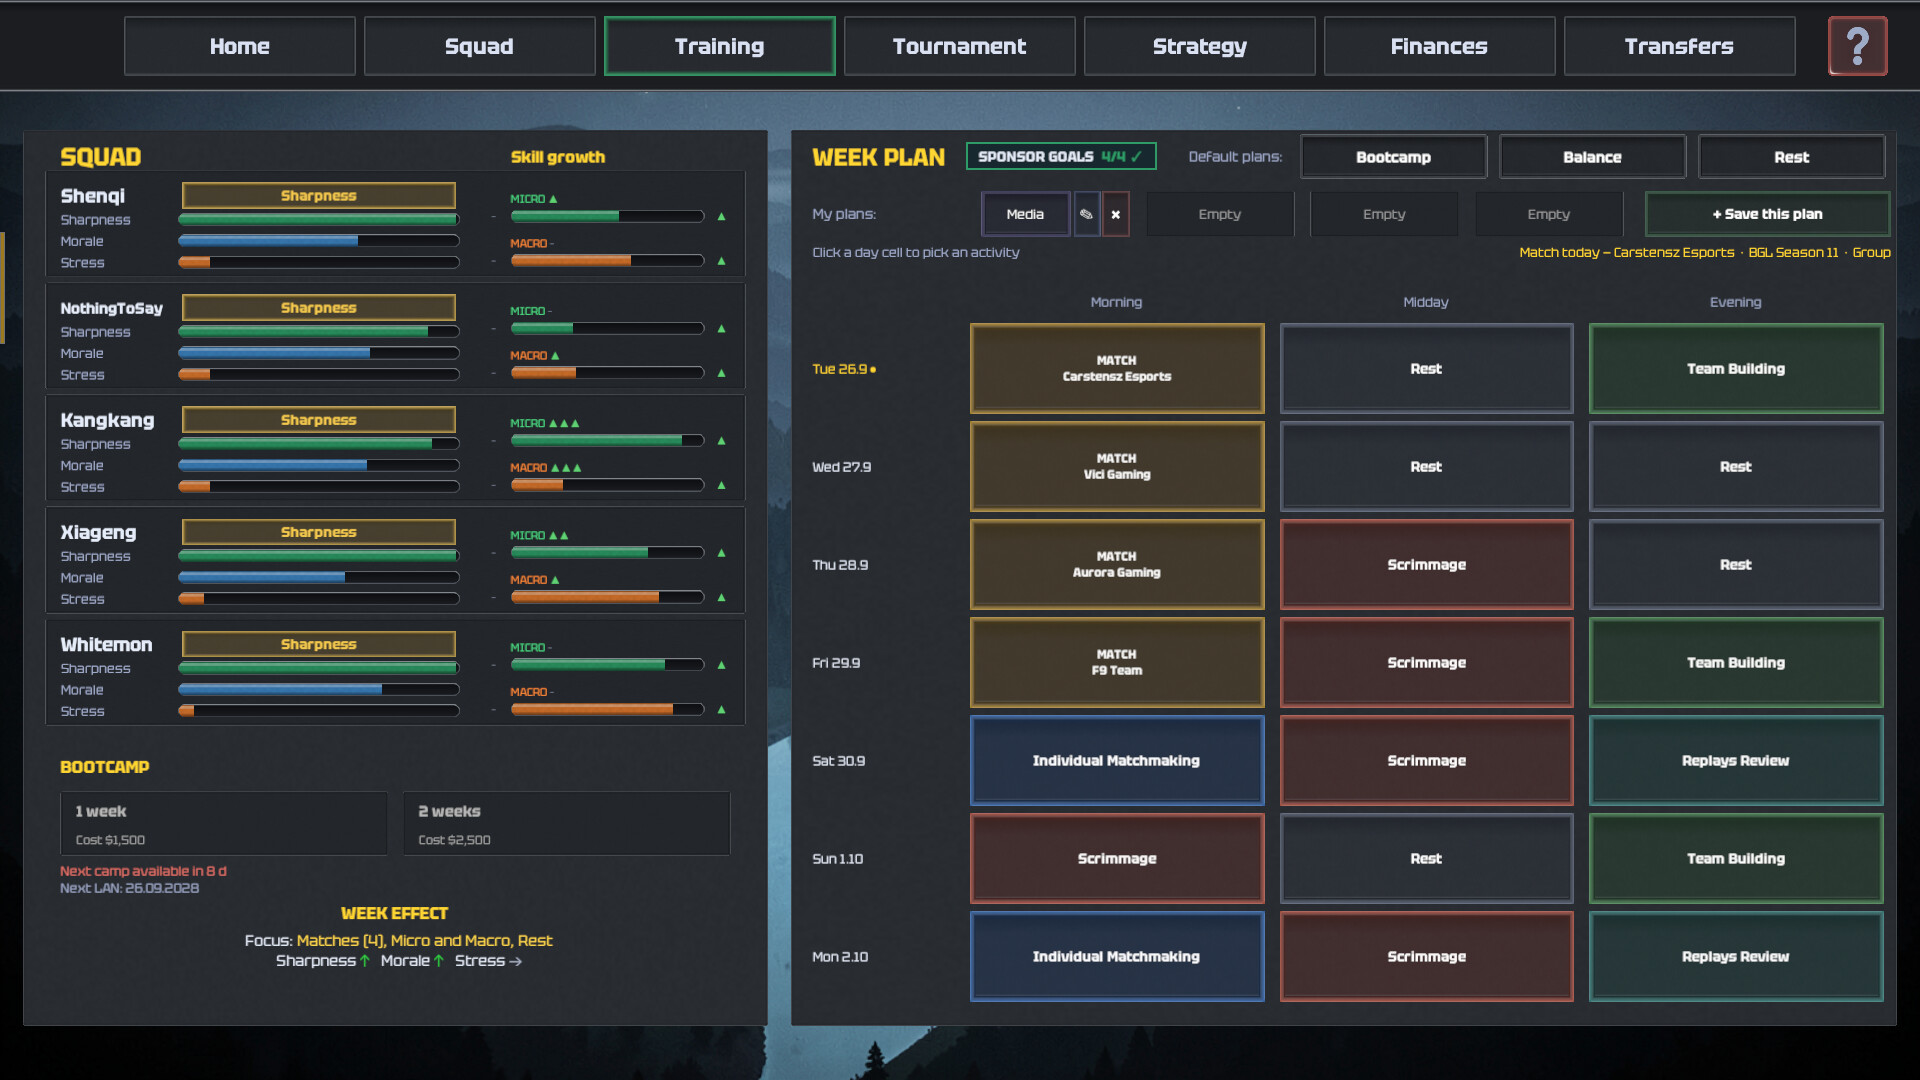1920x1080 pixels.
Task: Switch to the Squad tab
Action: 479,46
